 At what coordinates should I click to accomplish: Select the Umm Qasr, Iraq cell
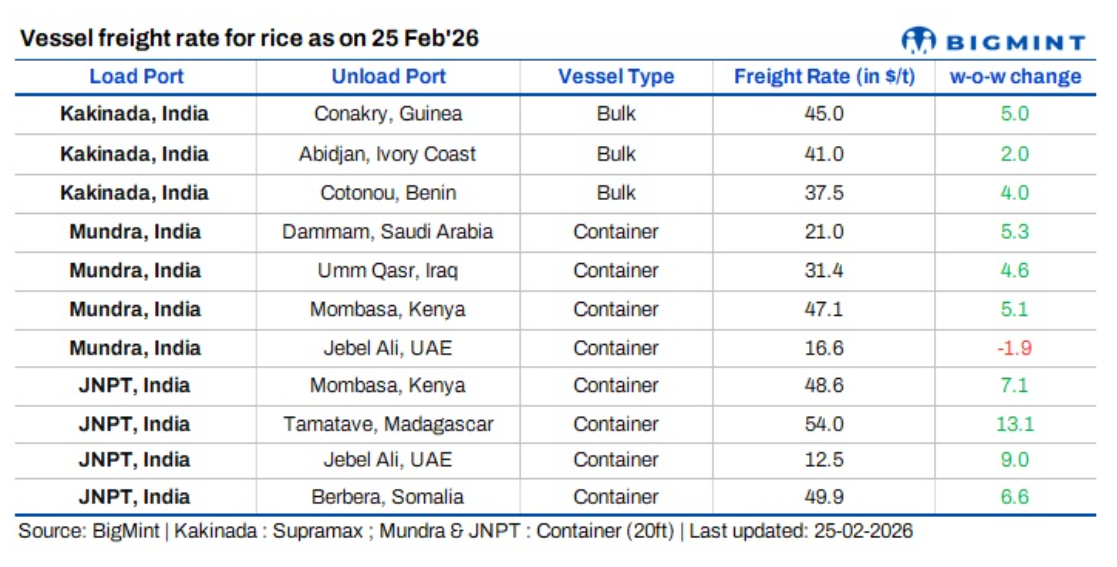pyautogui.click(x=388, y=271)
